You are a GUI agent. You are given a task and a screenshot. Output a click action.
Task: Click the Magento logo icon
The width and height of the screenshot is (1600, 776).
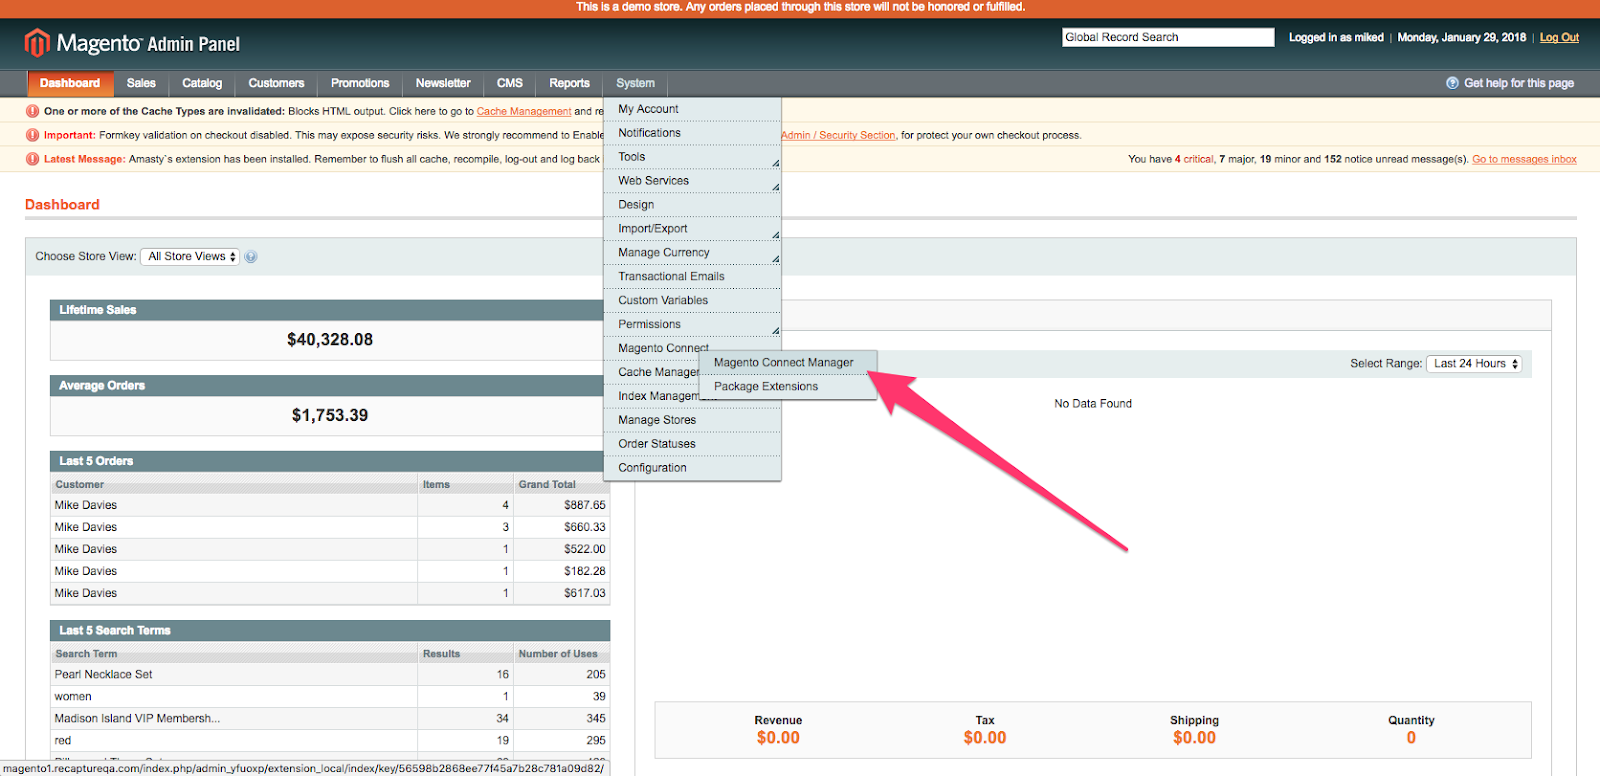[37, 43]
